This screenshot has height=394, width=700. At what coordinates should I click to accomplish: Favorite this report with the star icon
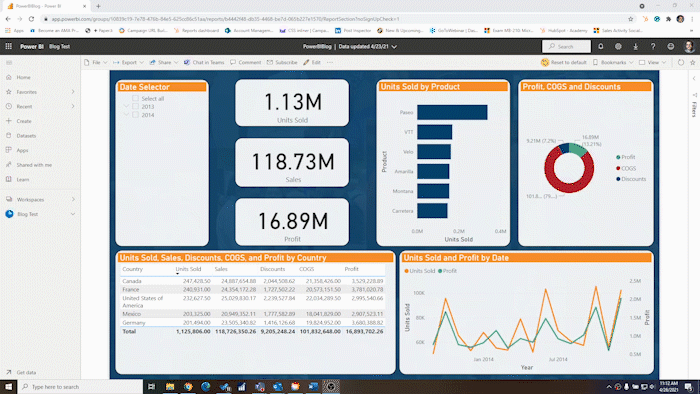tap(692, 62)
